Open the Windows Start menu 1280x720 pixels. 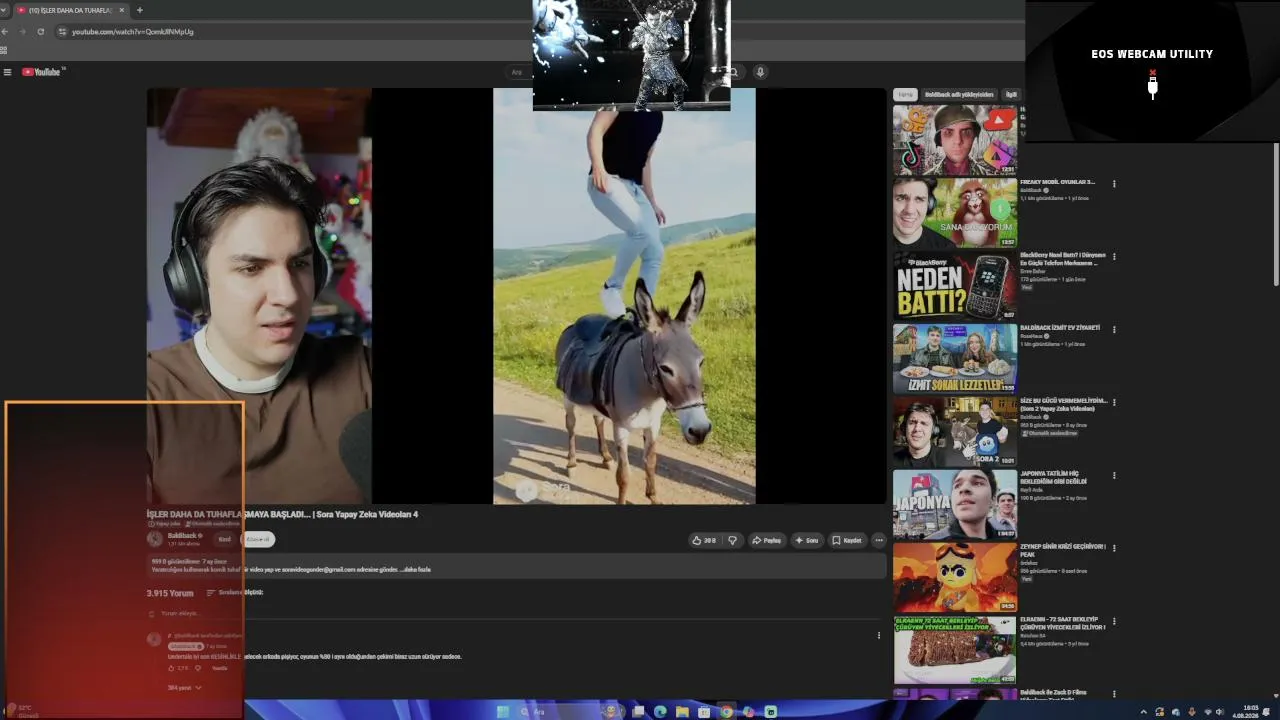503,712
